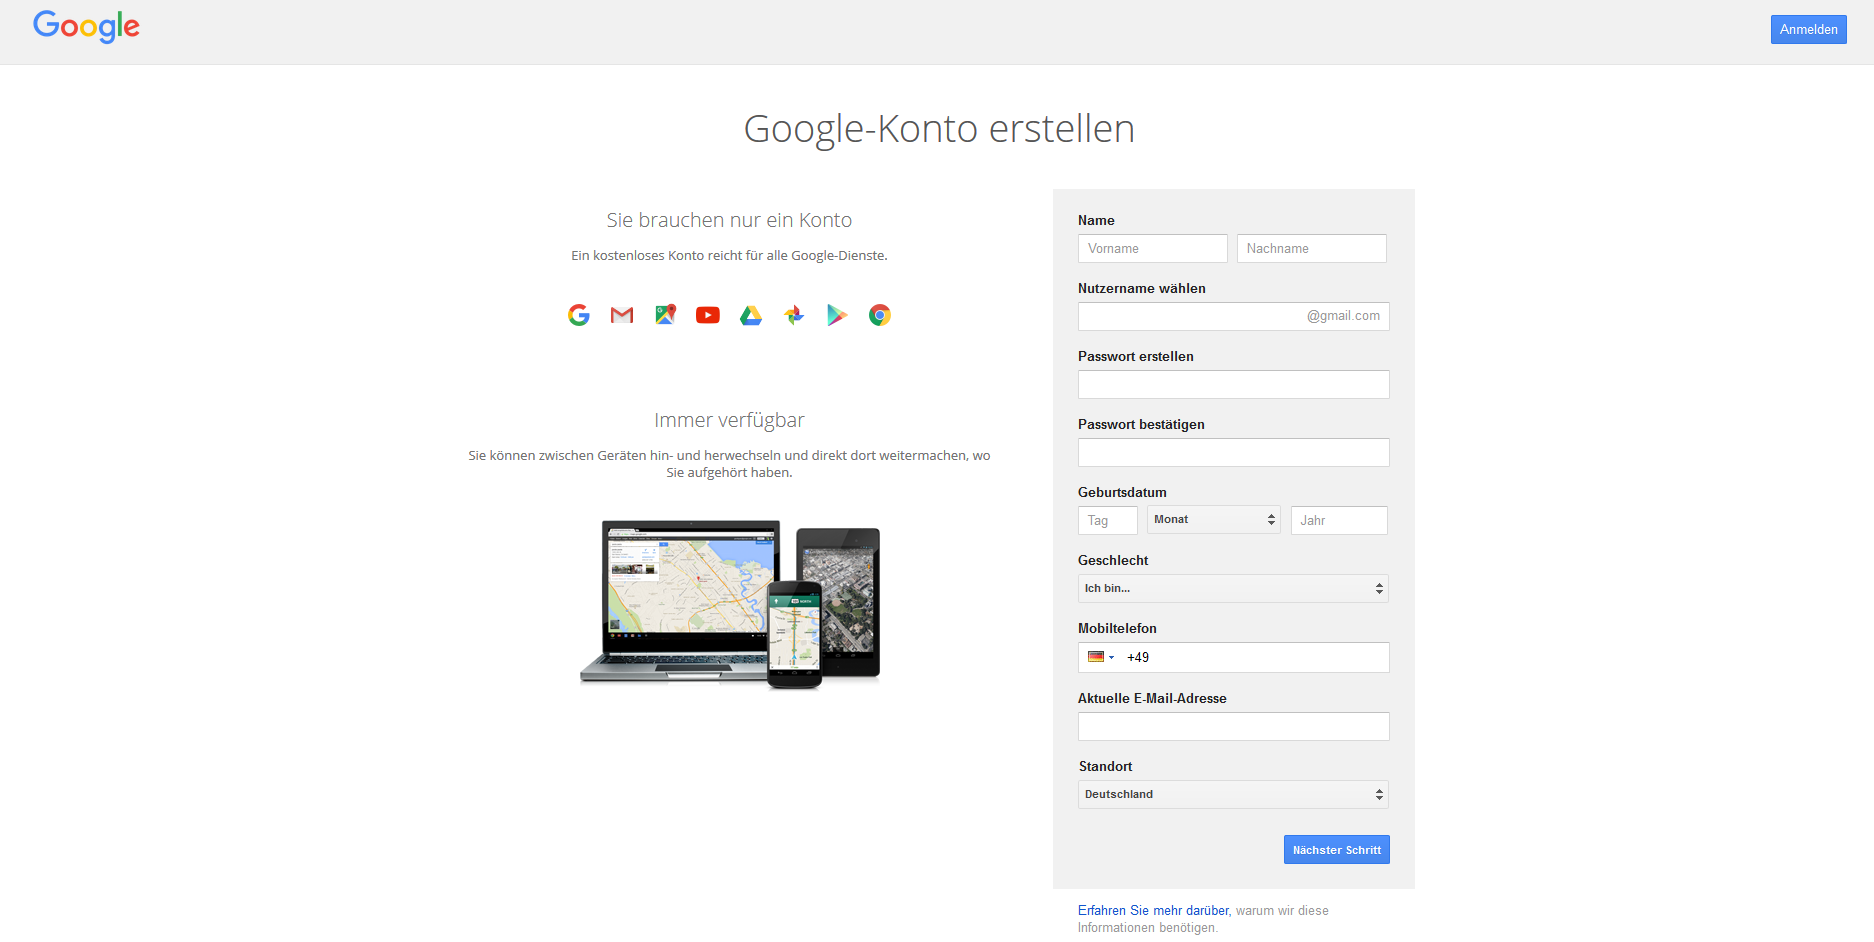This screenshot has width=1874, height=942.
Task: Click the 'Nutzername wählen' label
Action: click(1142, 288)
